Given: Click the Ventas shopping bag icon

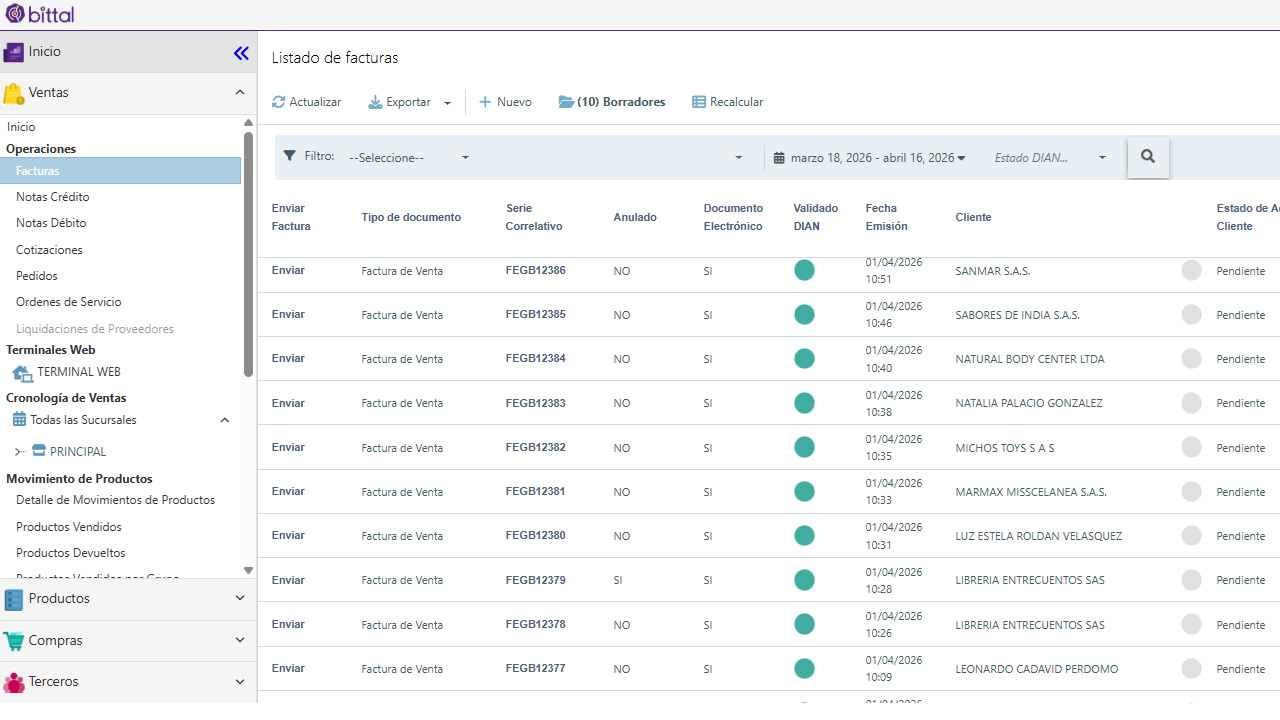Looking at the screenshot, I should point(13,93).
